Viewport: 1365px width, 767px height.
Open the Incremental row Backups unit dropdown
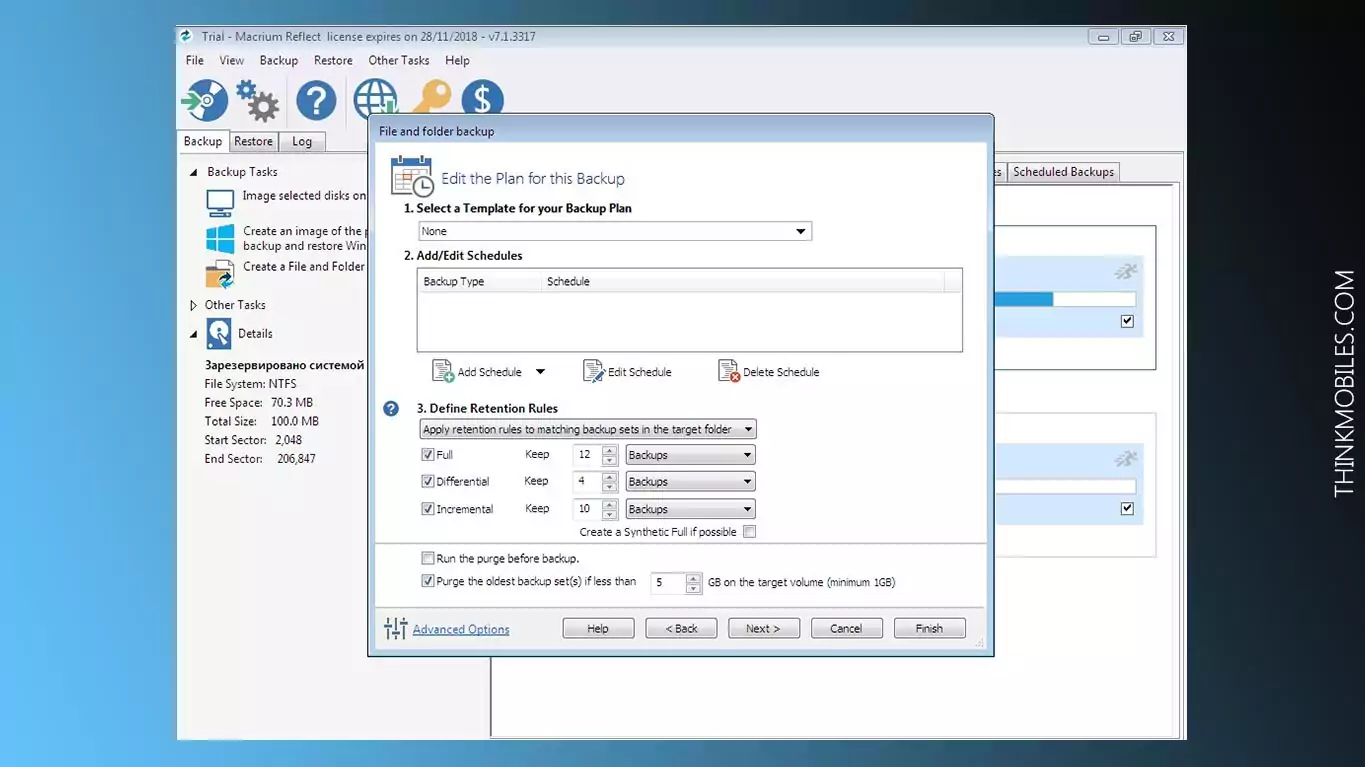coord(690,509)
